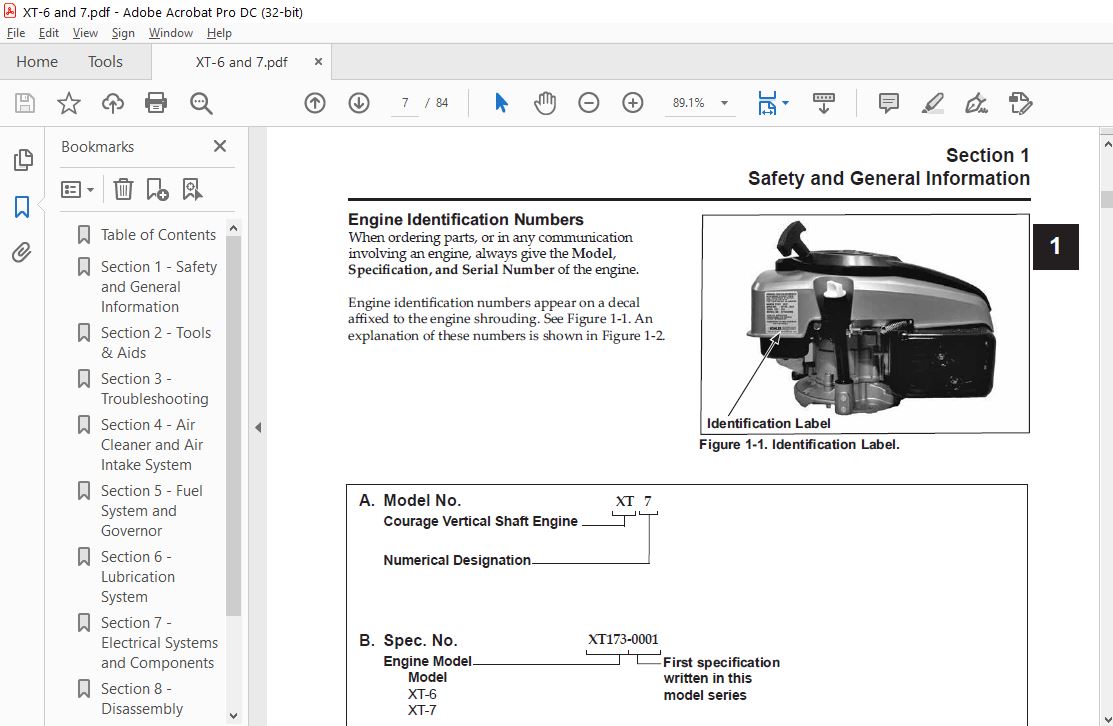
Task: Click the "/ 84" total pages text
Action: click(x=437, y=103)
